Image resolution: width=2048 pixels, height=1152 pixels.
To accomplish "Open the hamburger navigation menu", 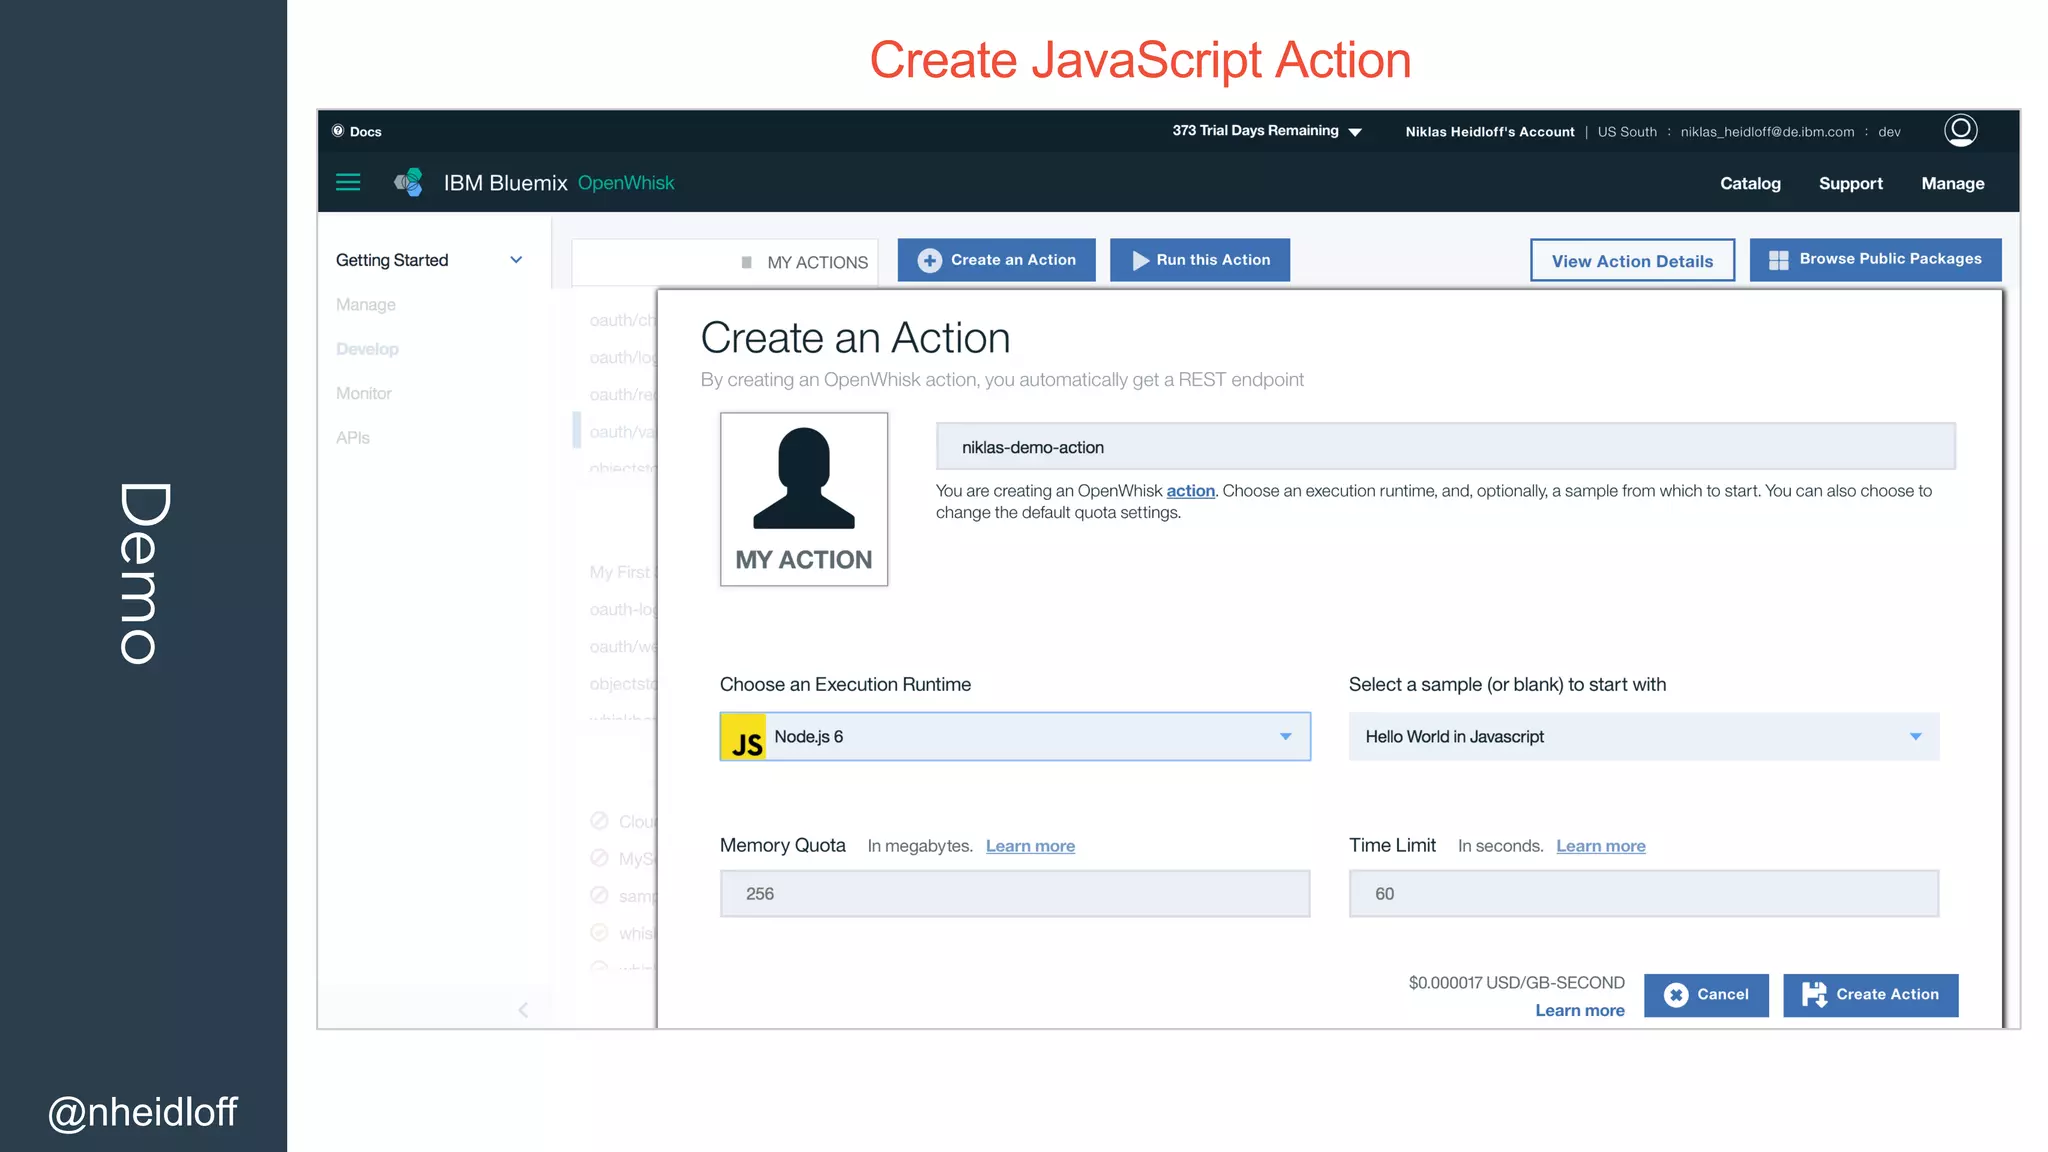I will coord(348,182).
